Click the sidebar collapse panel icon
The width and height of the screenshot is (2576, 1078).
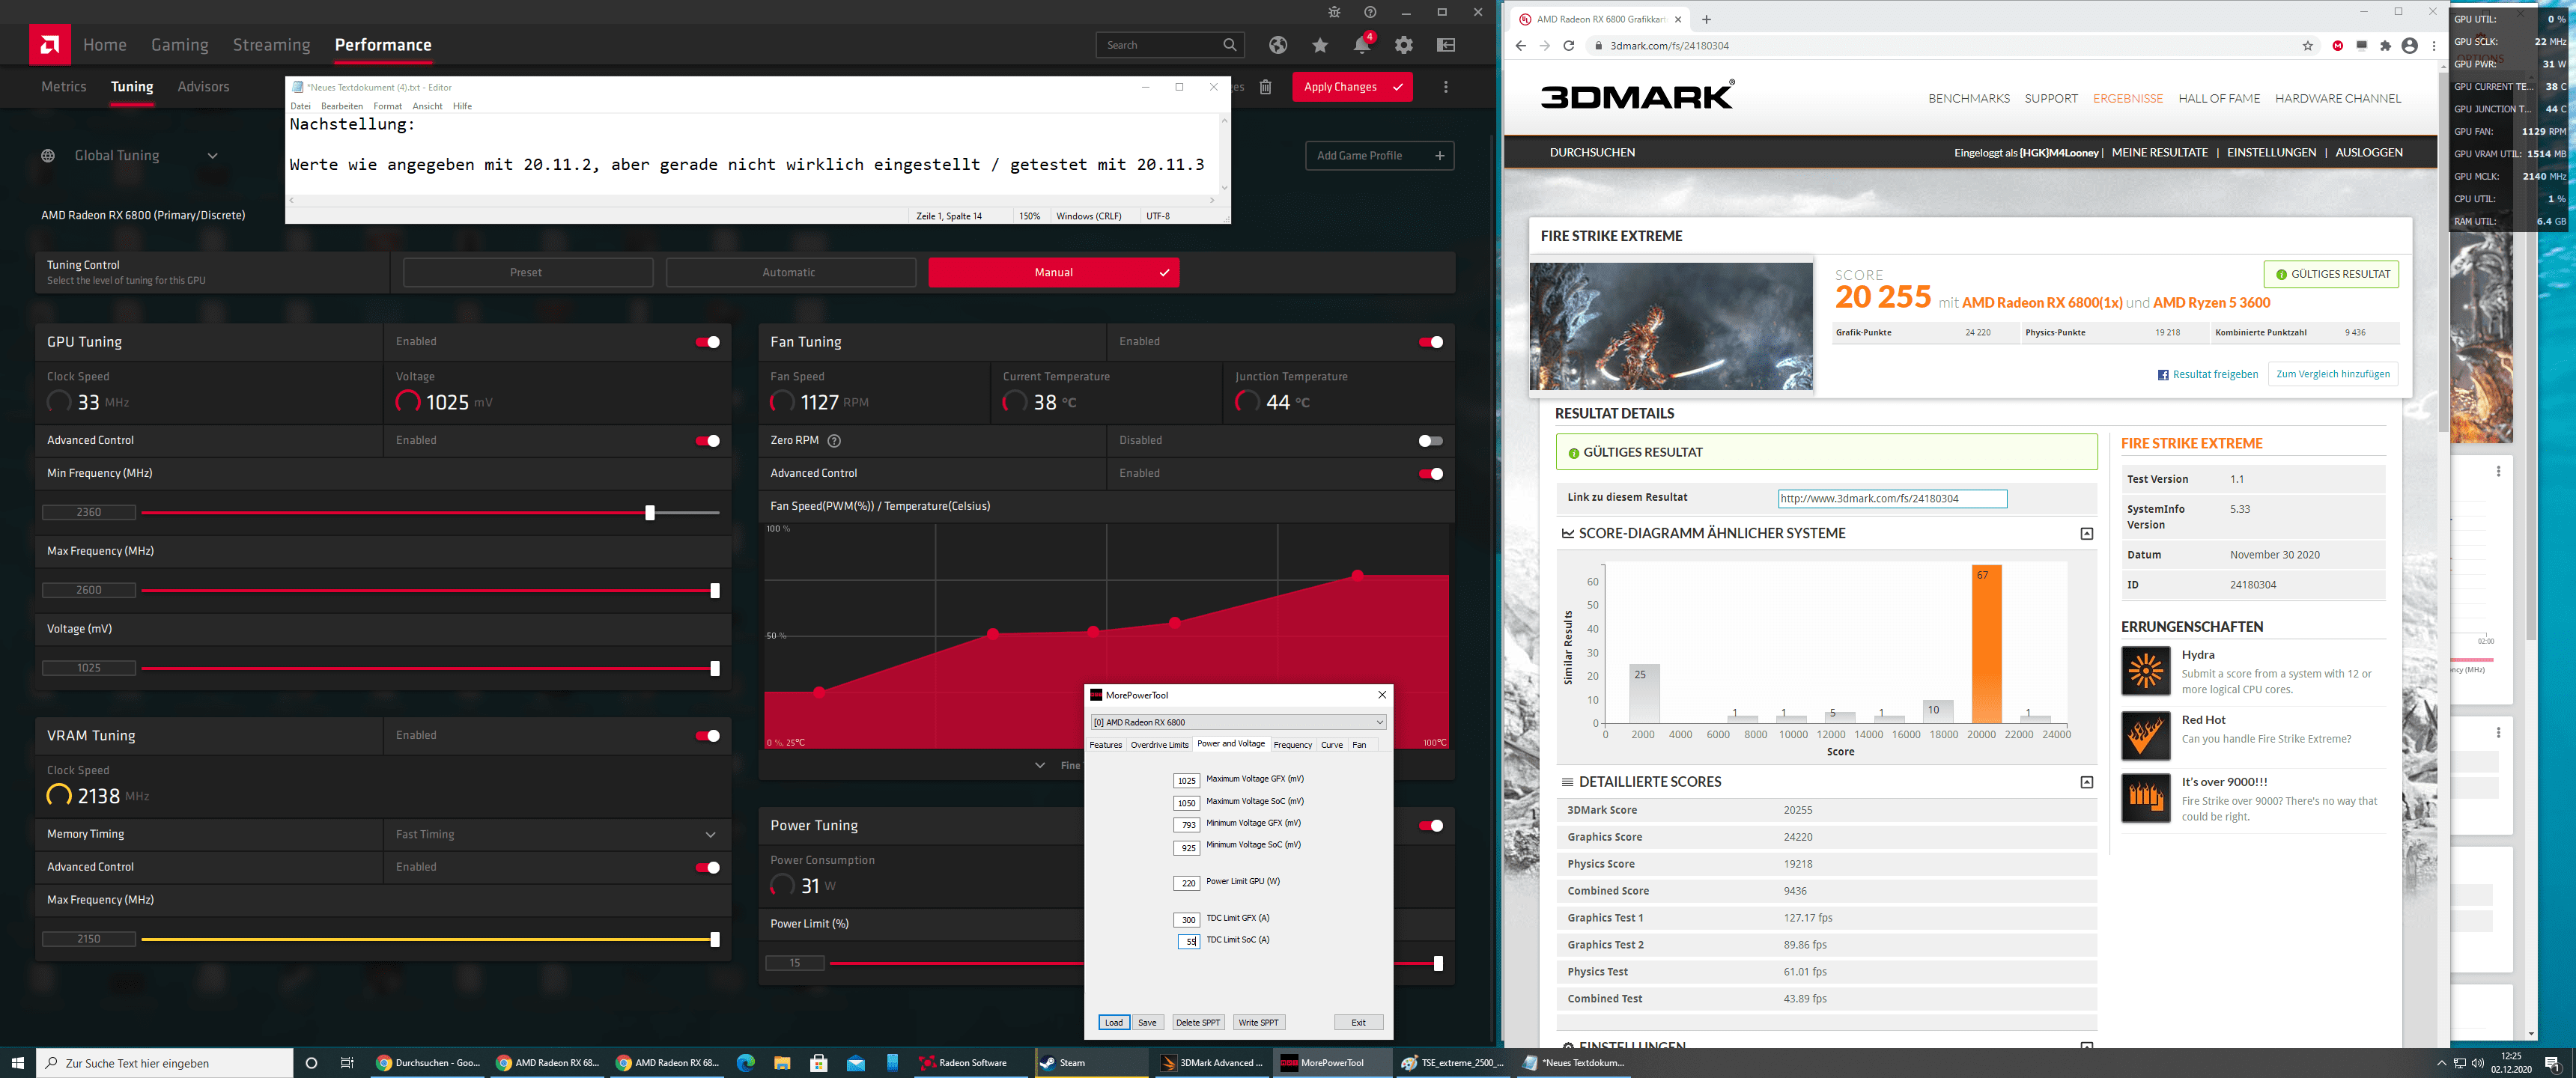[x=1446, y=45]
